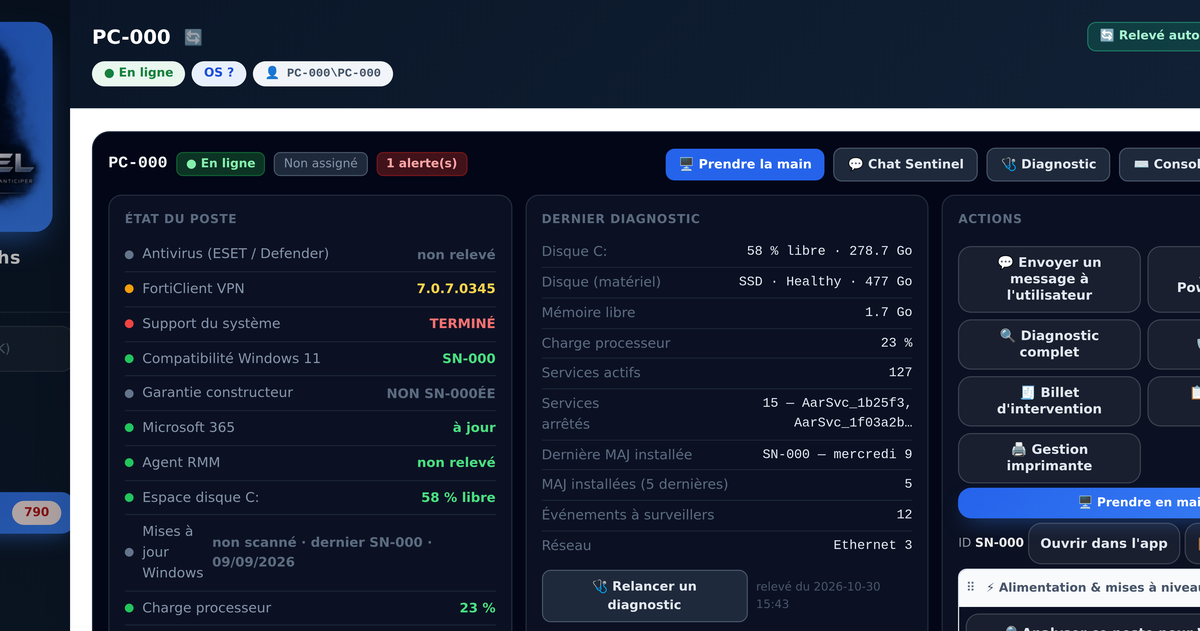
Task: Open Chat Sentinel
Action: tap(906, 164)
